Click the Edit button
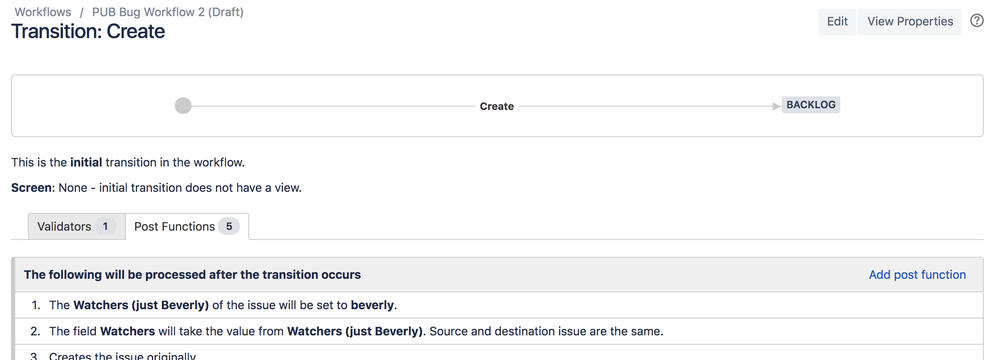 click(x=837, y=22)
